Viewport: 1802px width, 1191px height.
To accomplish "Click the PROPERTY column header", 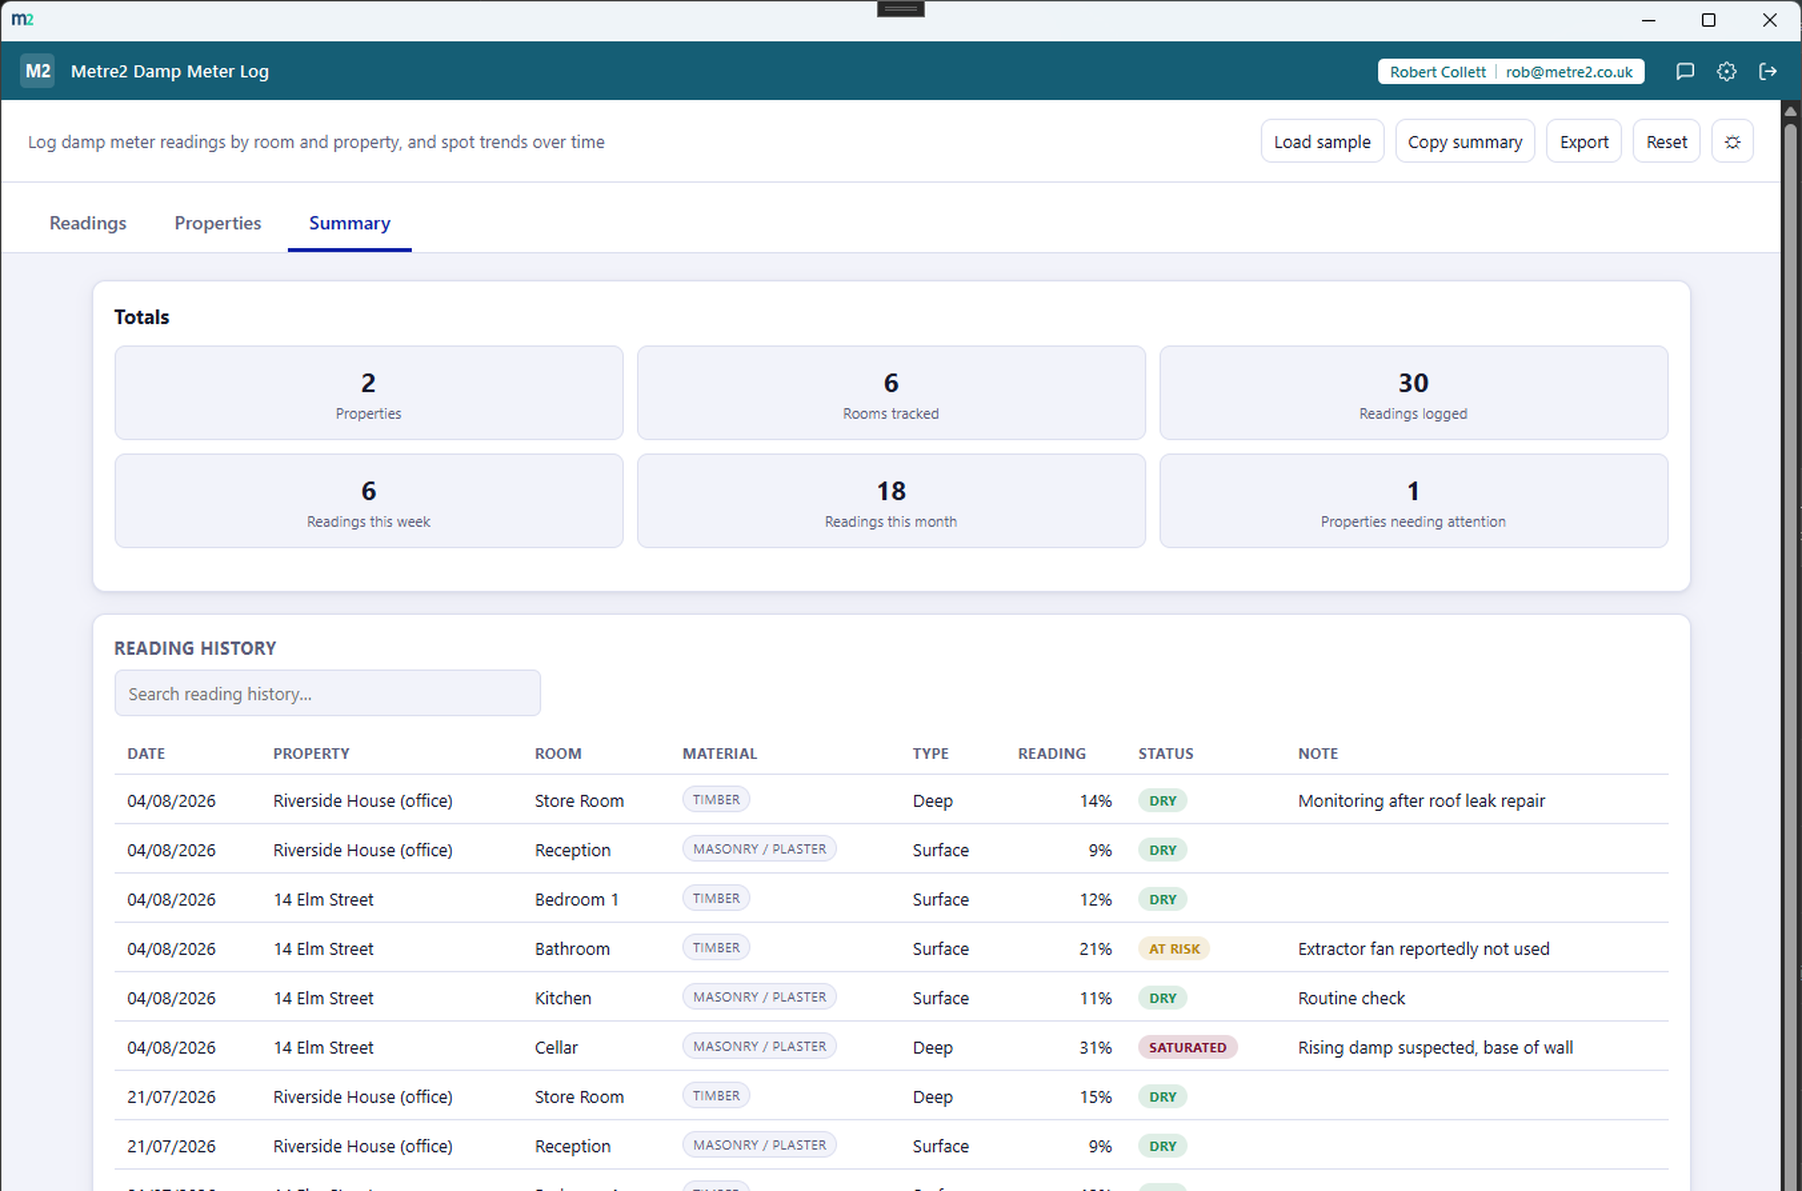I will pyautogui.click(x=311, y=753).
